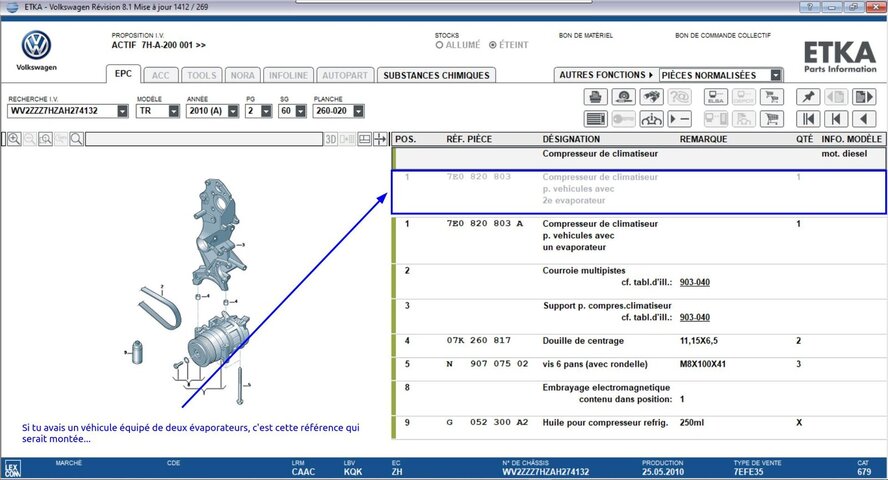Select the EPC tab

[x=123, y=75]
